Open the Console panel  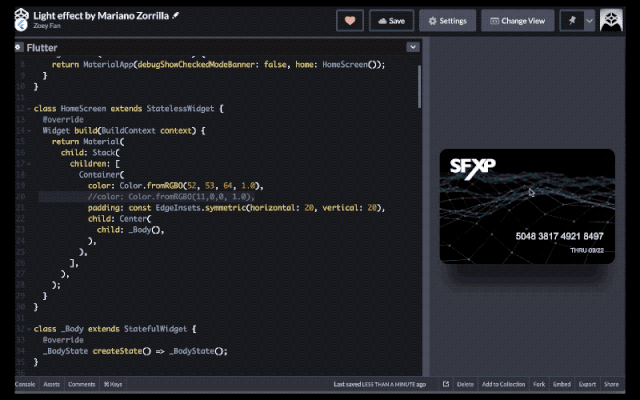[x=26, y=384]
